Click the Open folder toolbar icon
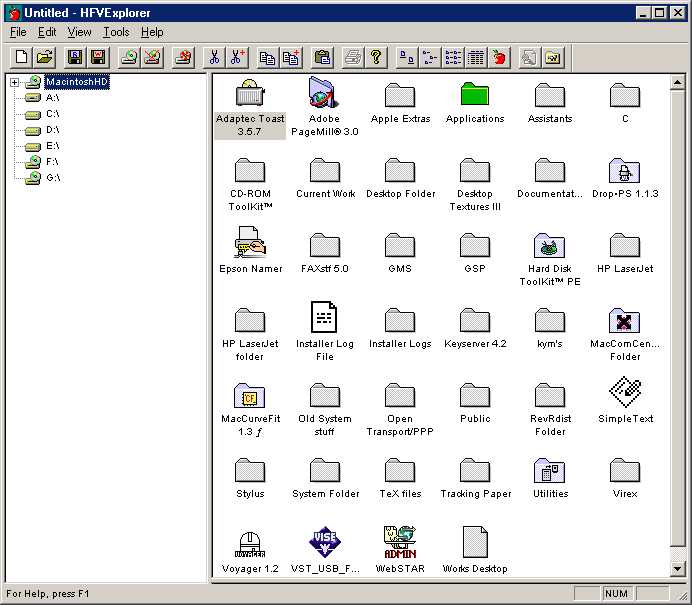This screenshot has width=692, height=605. point(44,57)
